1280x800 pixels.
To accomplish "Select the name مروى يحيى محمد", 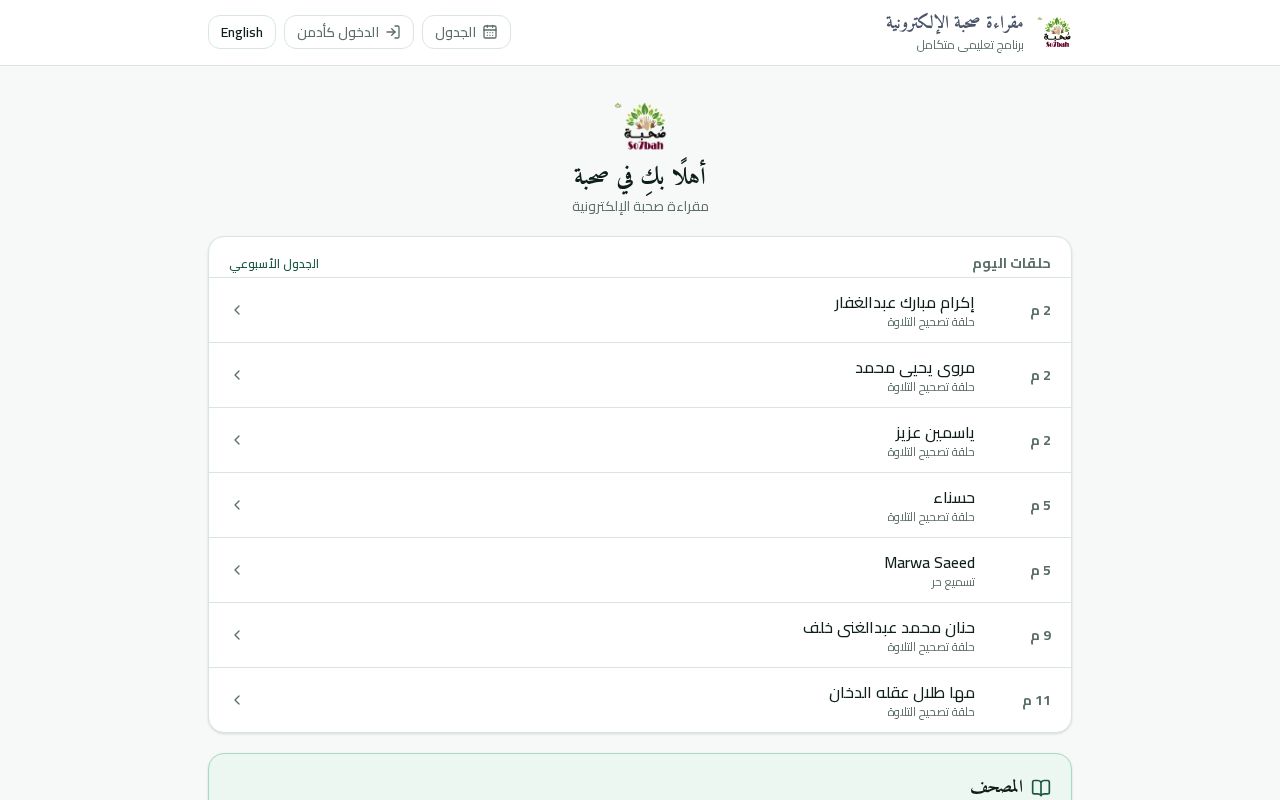I will click(x=915, y=367).
